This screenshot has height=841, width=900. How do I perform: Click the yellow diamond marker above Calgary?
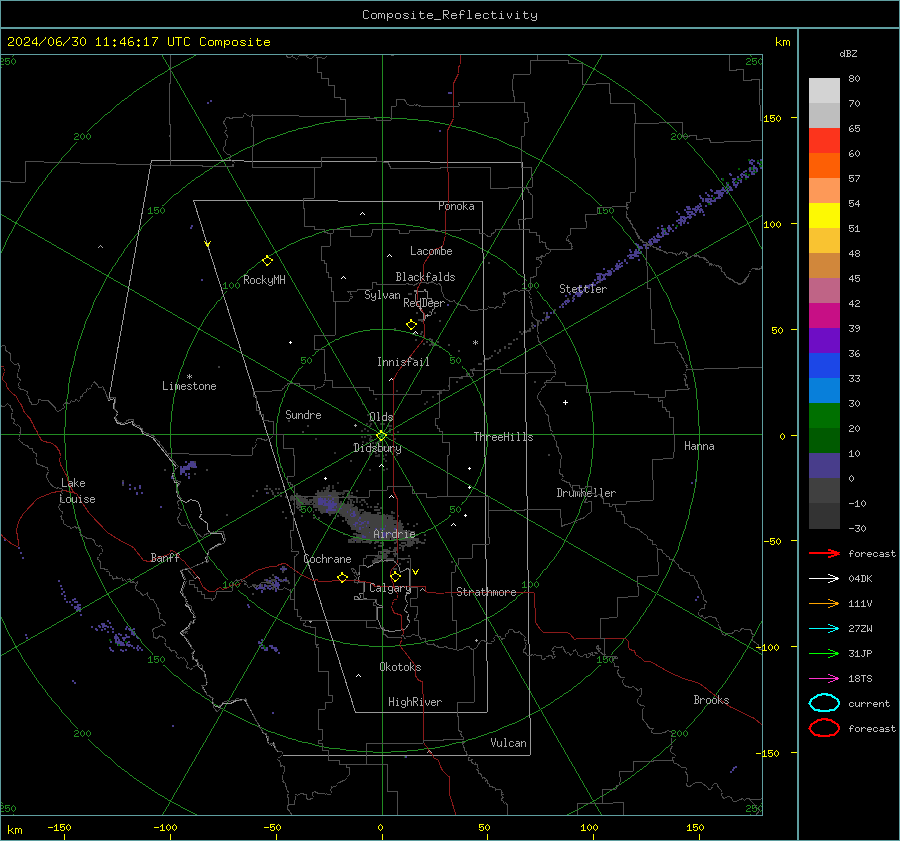pos(395,576)
